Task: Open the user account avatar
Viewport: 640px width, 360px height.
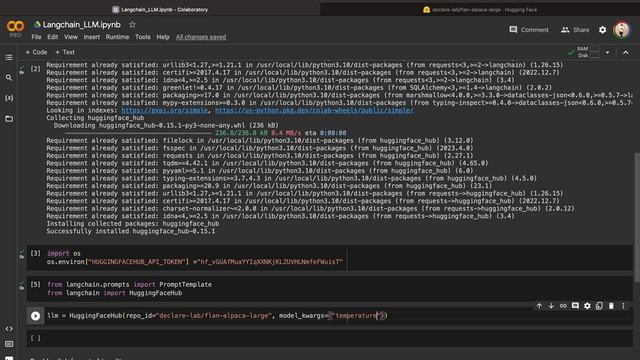Action: 622,30
